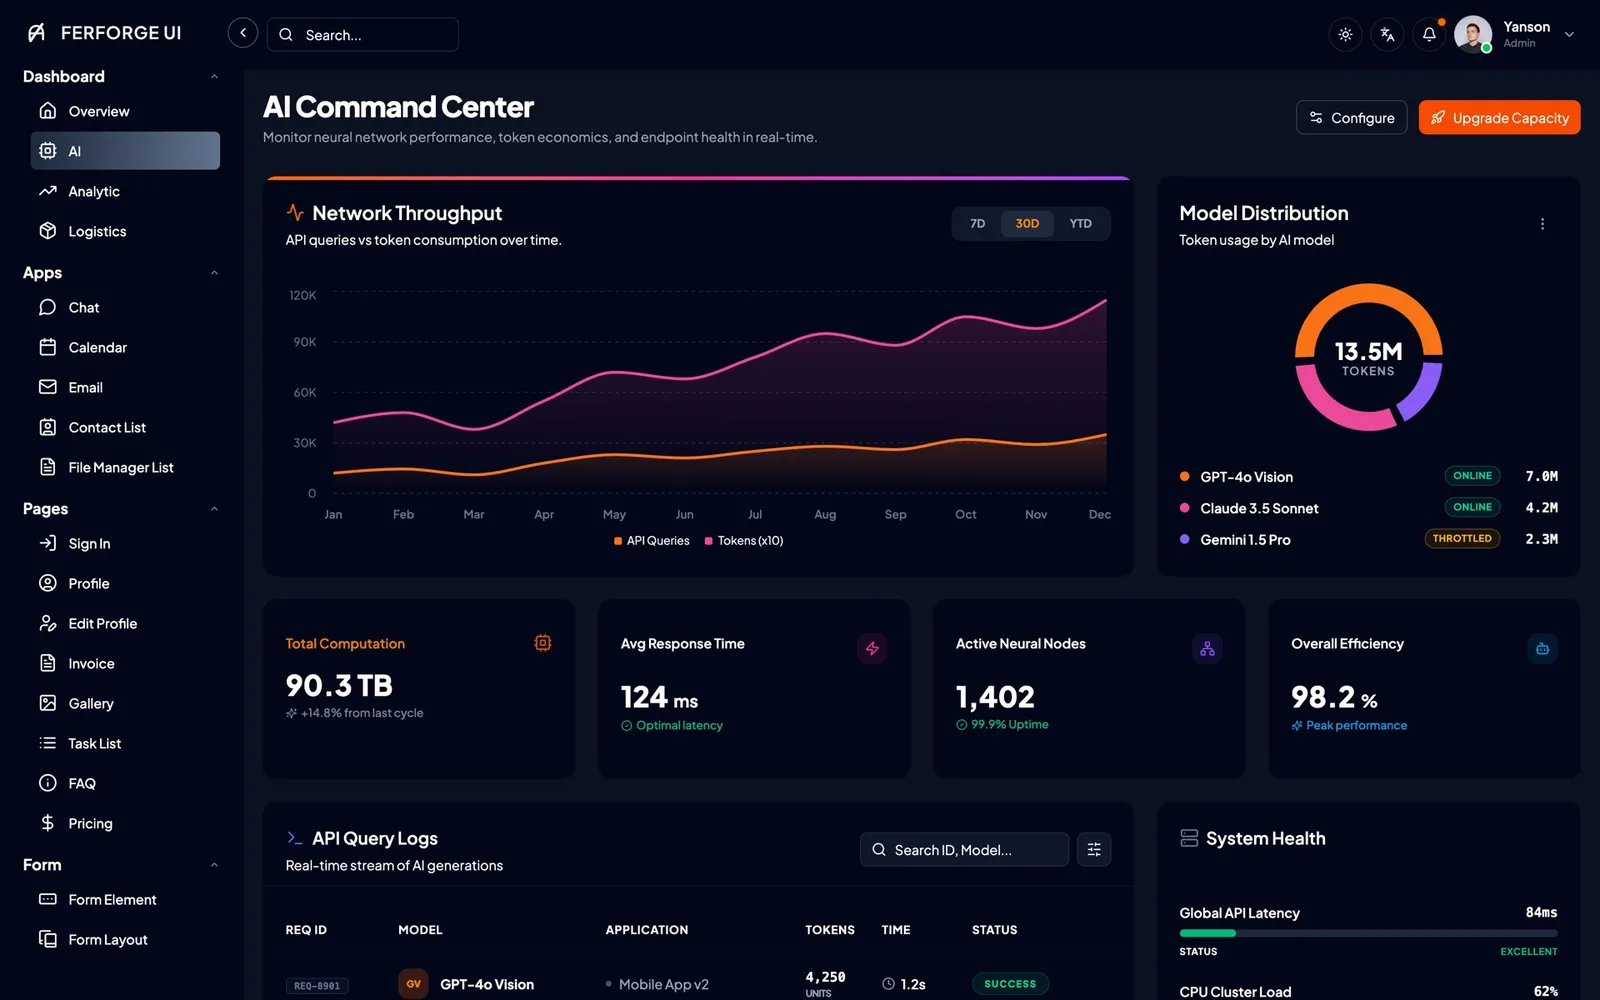
Task: Click the Edit Profile icon
Action: (x=47, y=623)
